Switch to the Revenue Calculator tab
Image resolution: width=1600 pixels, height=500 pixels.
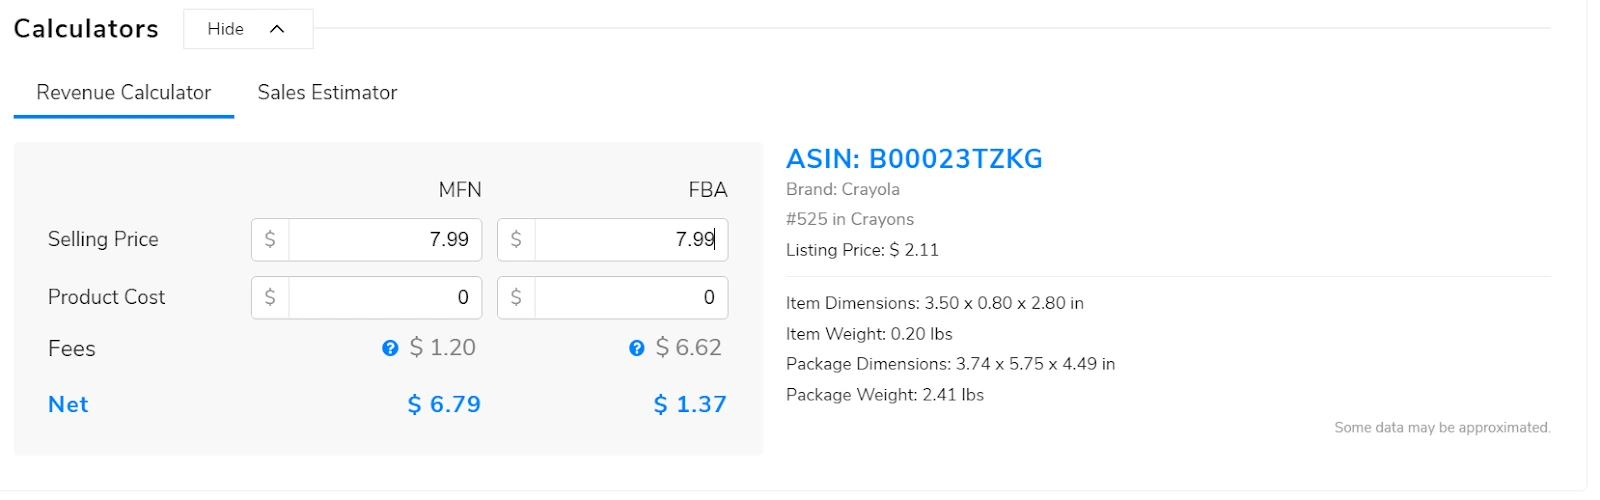pyautogui.click(x=123, y=93)
